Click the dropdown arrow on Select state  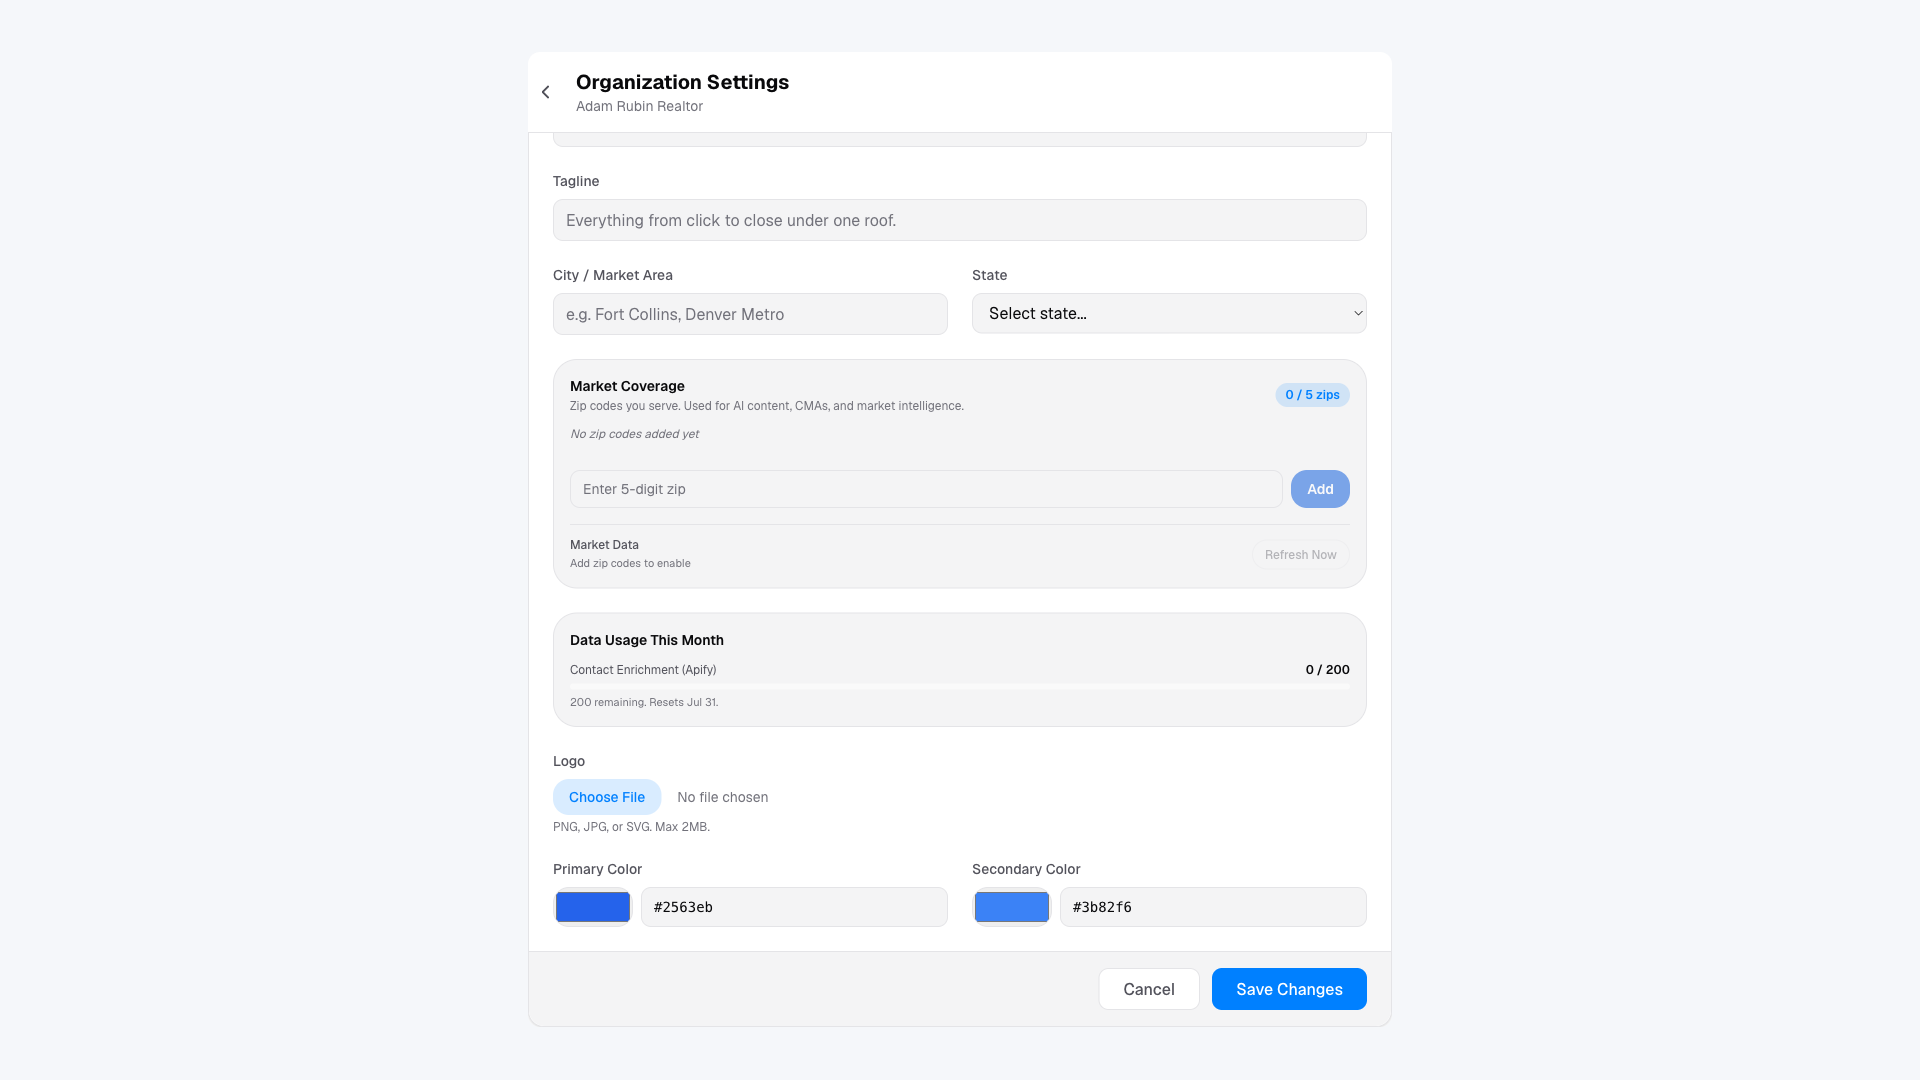click(1358, 313)
